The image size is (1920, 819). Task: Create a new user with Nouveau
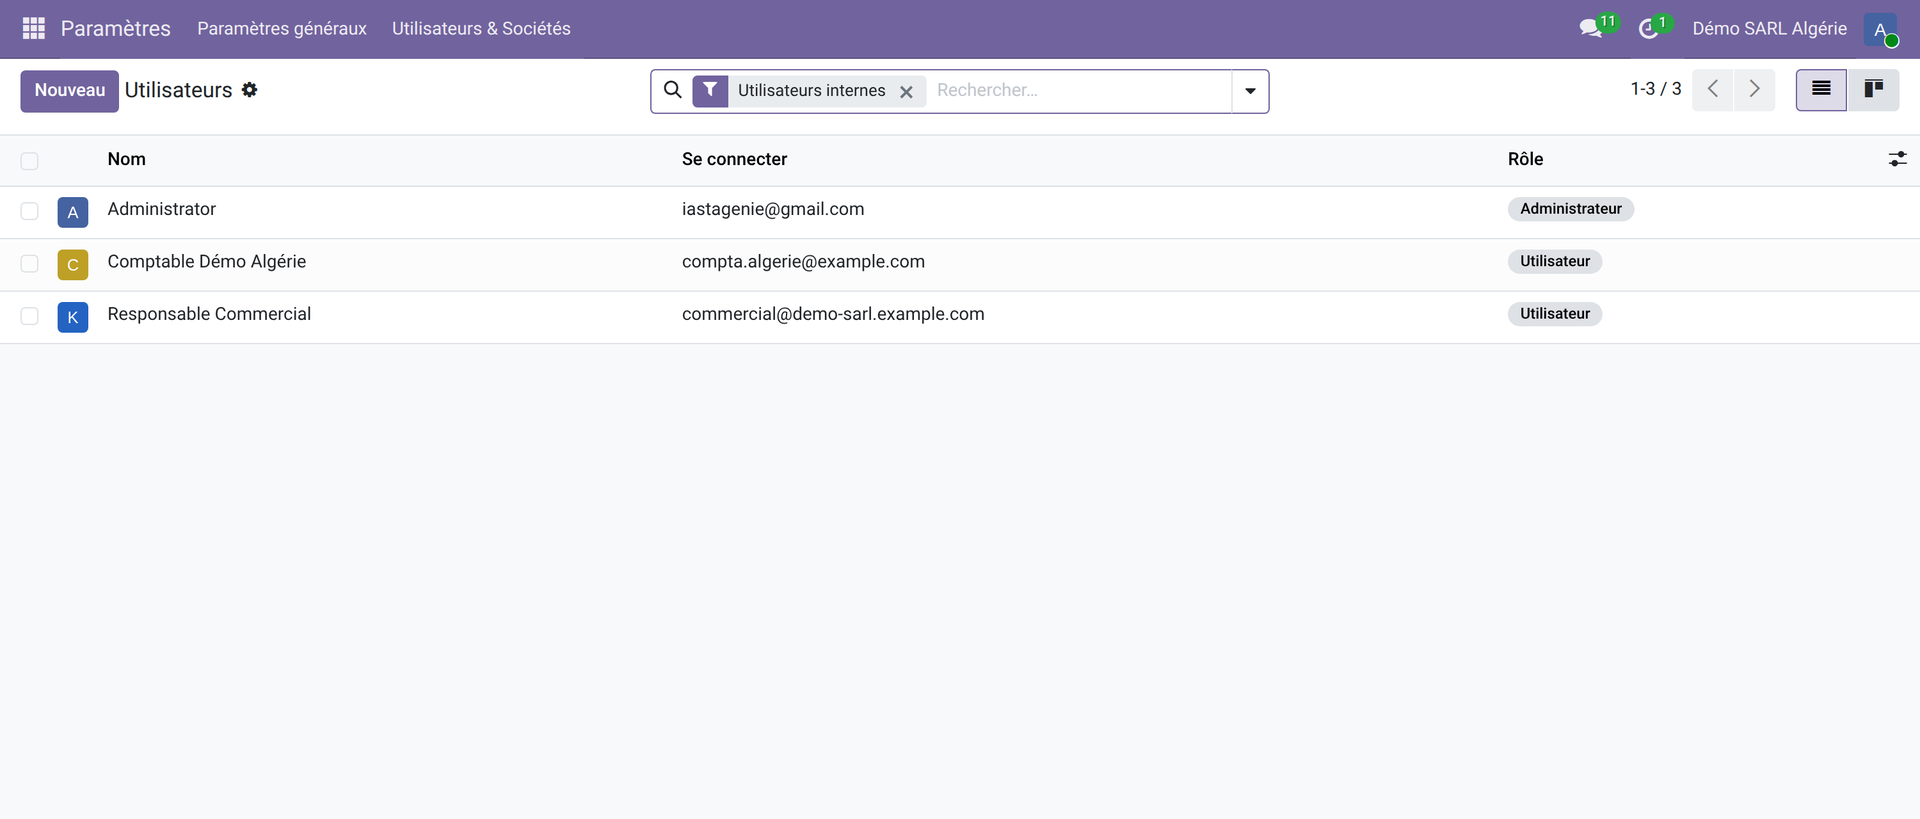pos(70,91)
